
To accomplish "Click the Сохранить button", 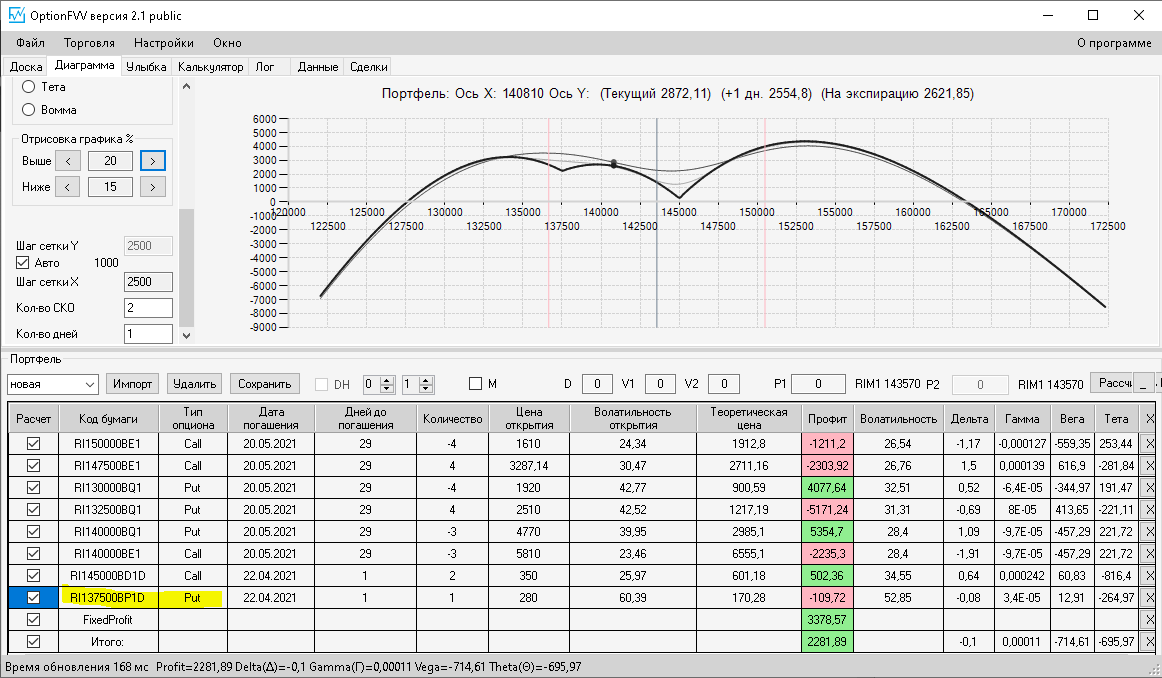I will click(x=265, y=384).
